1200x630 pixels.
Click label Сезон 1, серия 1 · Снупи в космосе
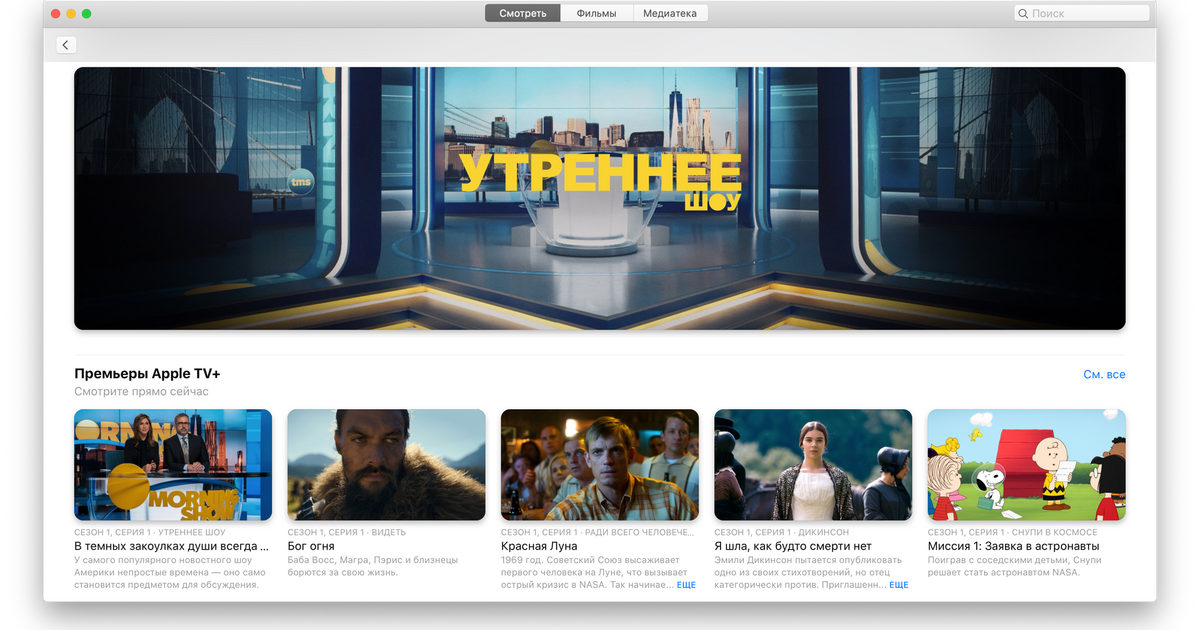tap(1013, 533)
